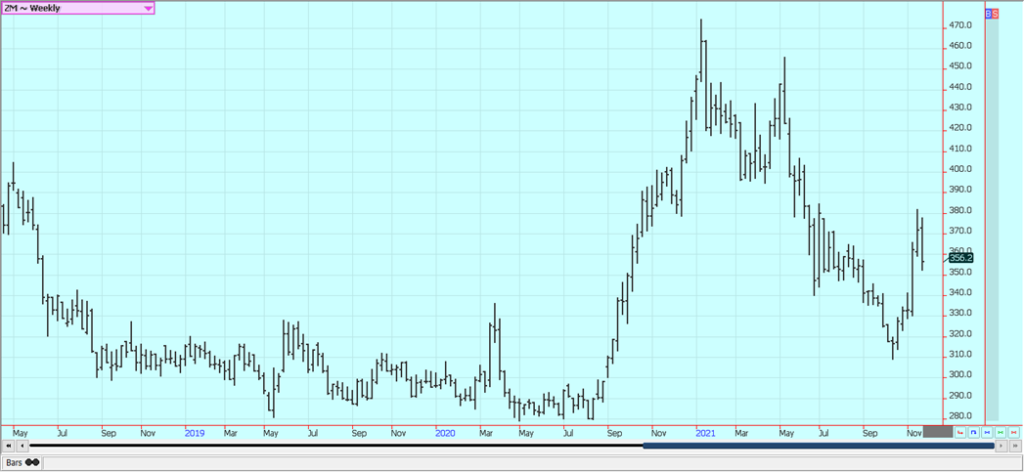
Task: Click the 440.0 price axis label
Action: point(963,87)
